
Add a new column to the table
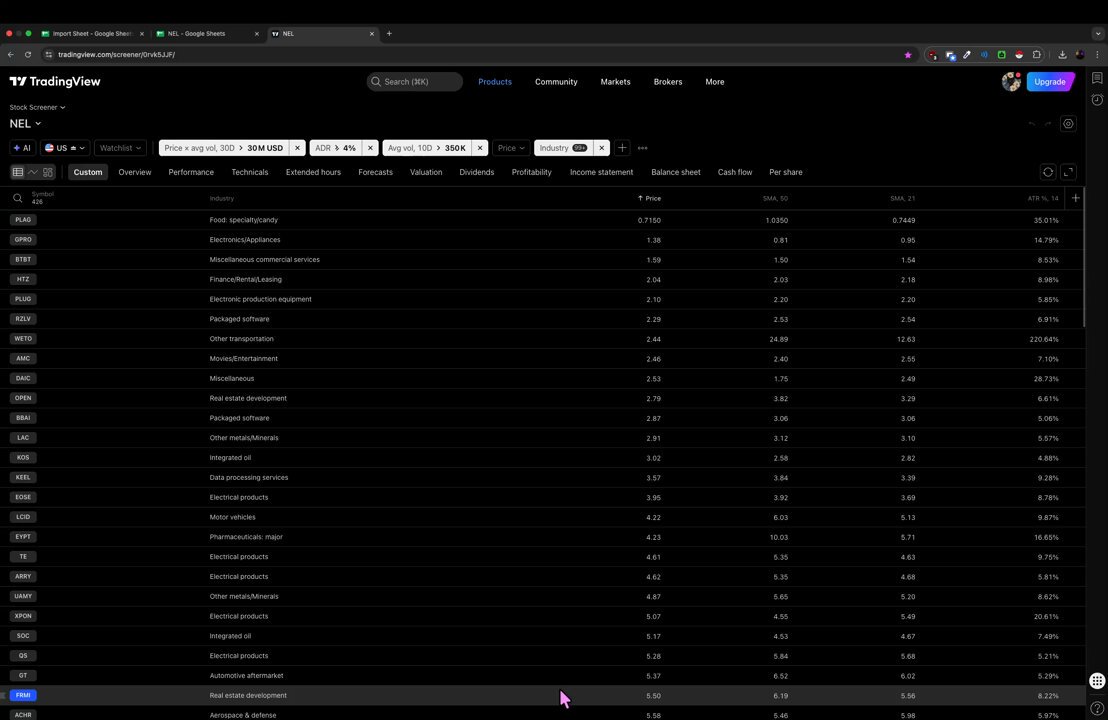pyautogui.click(x=1075, y=198)
